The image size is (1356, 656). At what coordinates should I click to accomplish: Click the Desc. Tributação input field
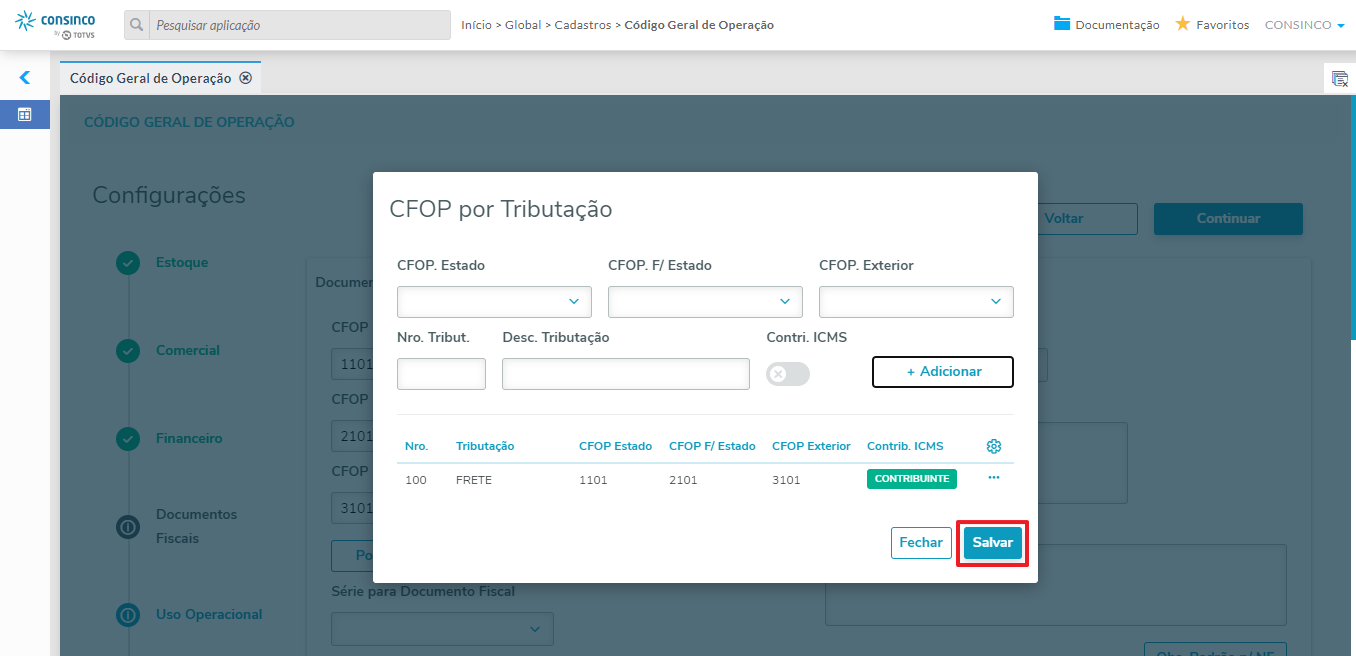pos(626,374)
